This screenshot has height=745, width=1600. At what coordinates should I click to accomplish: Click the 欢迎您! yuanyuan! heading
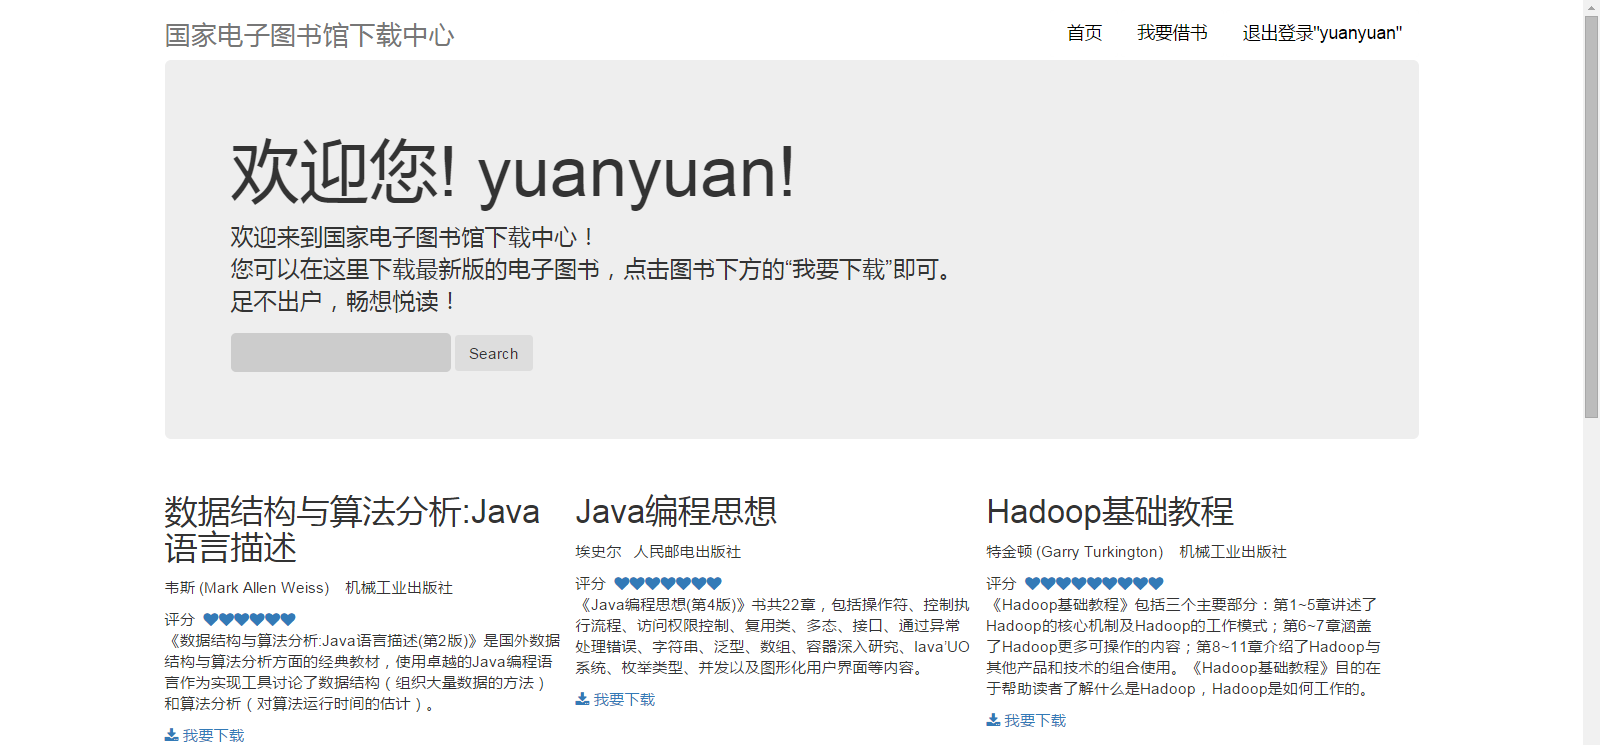[x=513, y=172]
